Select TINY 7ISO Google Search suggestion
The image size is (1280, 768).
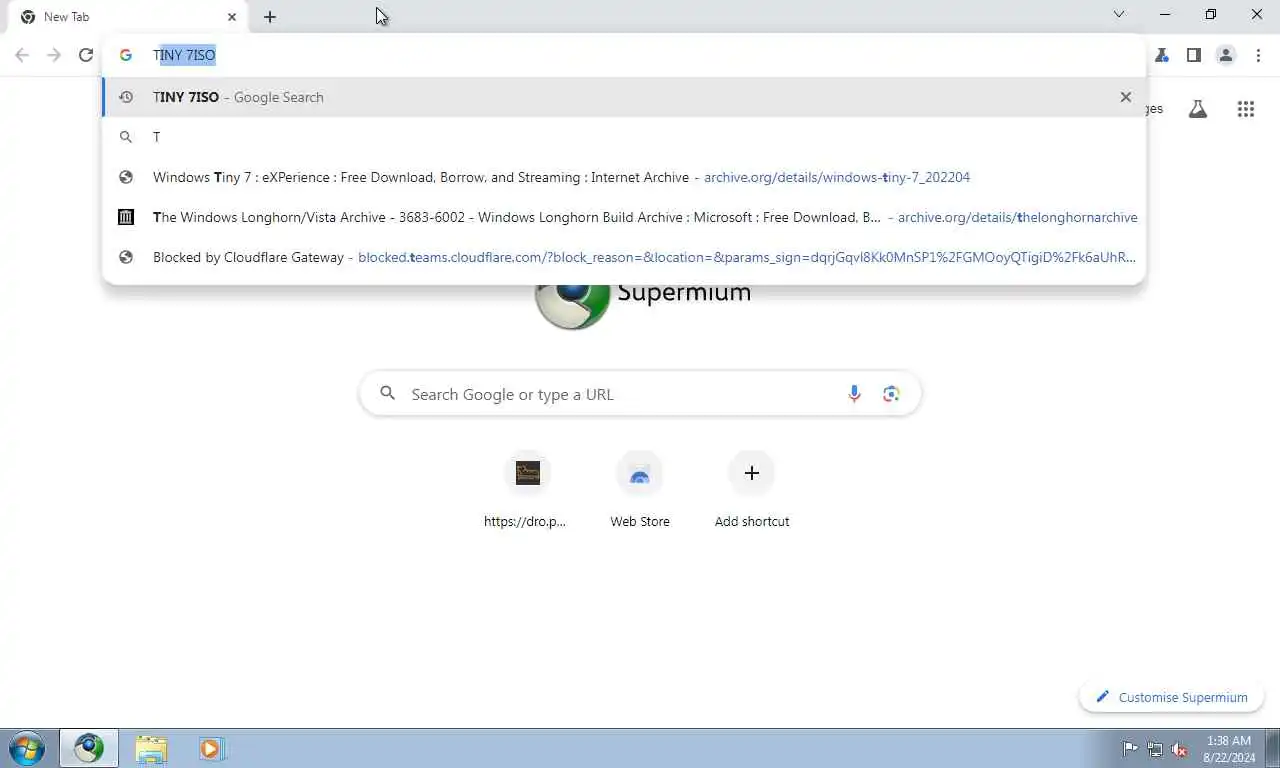coord(623,97)
